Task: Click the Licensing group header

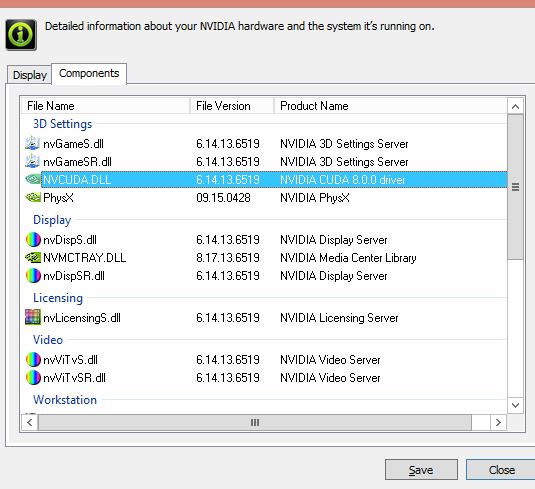Action: (58, 298)
